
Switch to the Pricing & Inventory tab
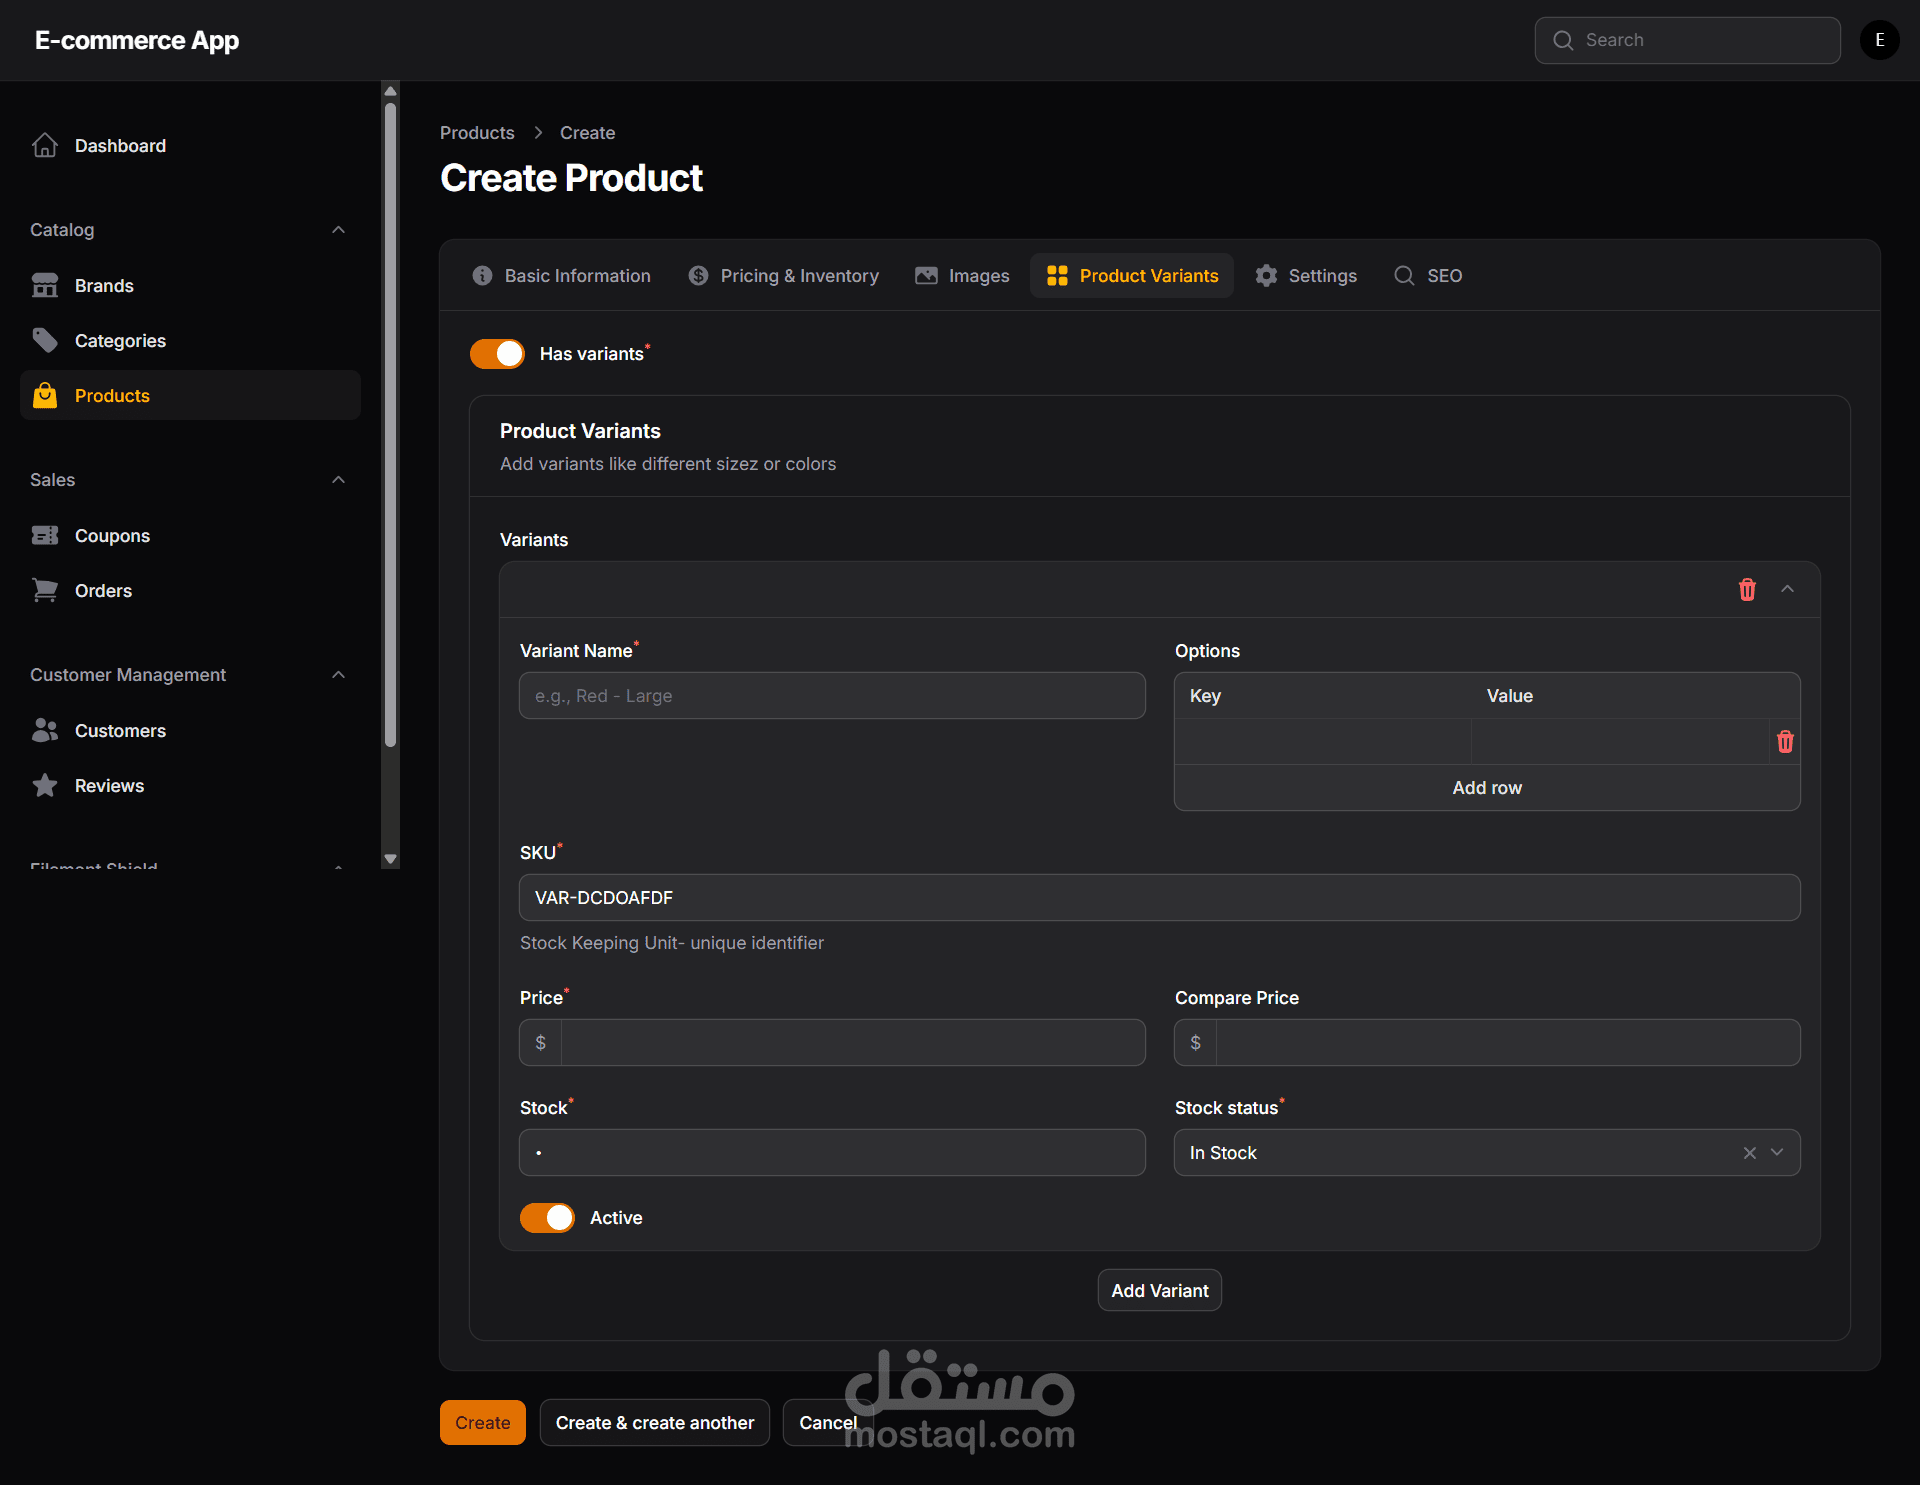click(x=784, y=276)
